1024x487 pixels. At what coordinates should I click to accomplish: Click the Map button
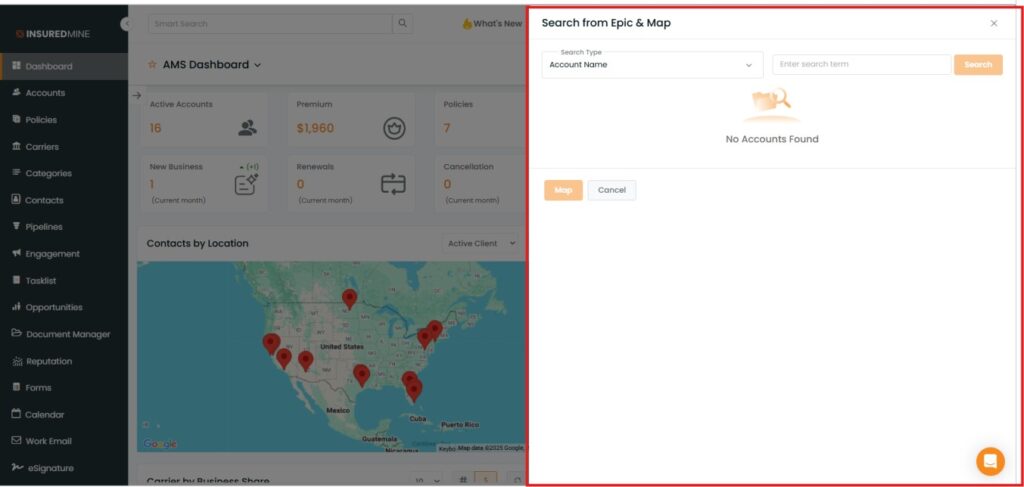563,190
